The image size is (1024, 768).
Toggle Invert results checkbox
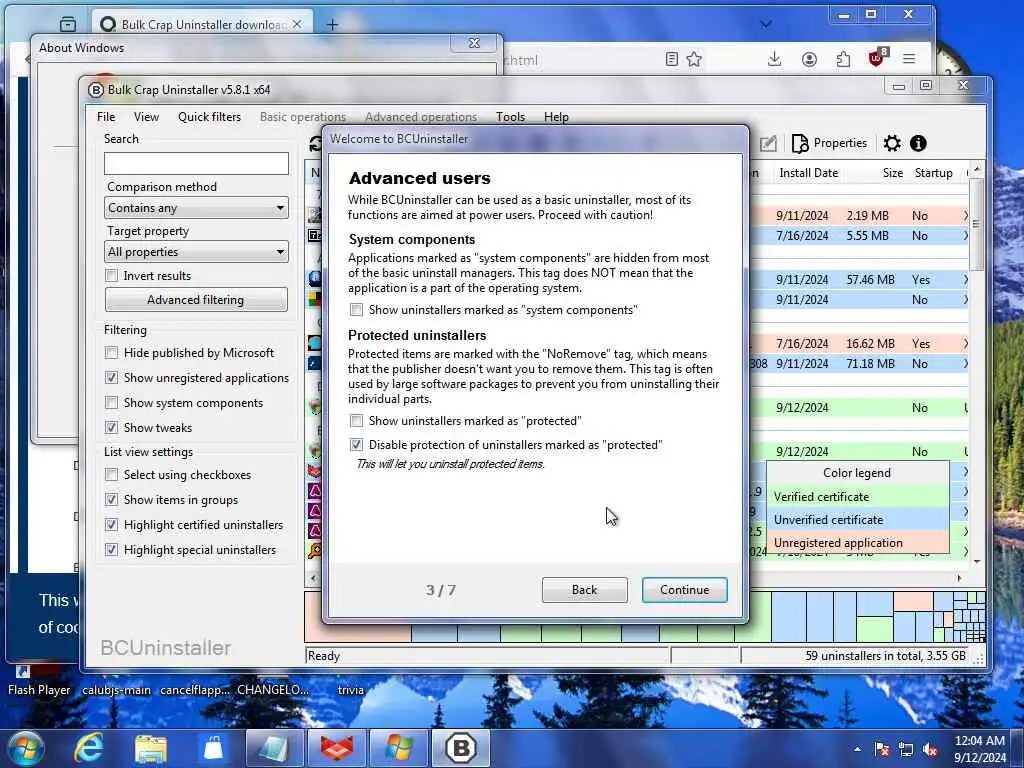[x=112, y=276]
